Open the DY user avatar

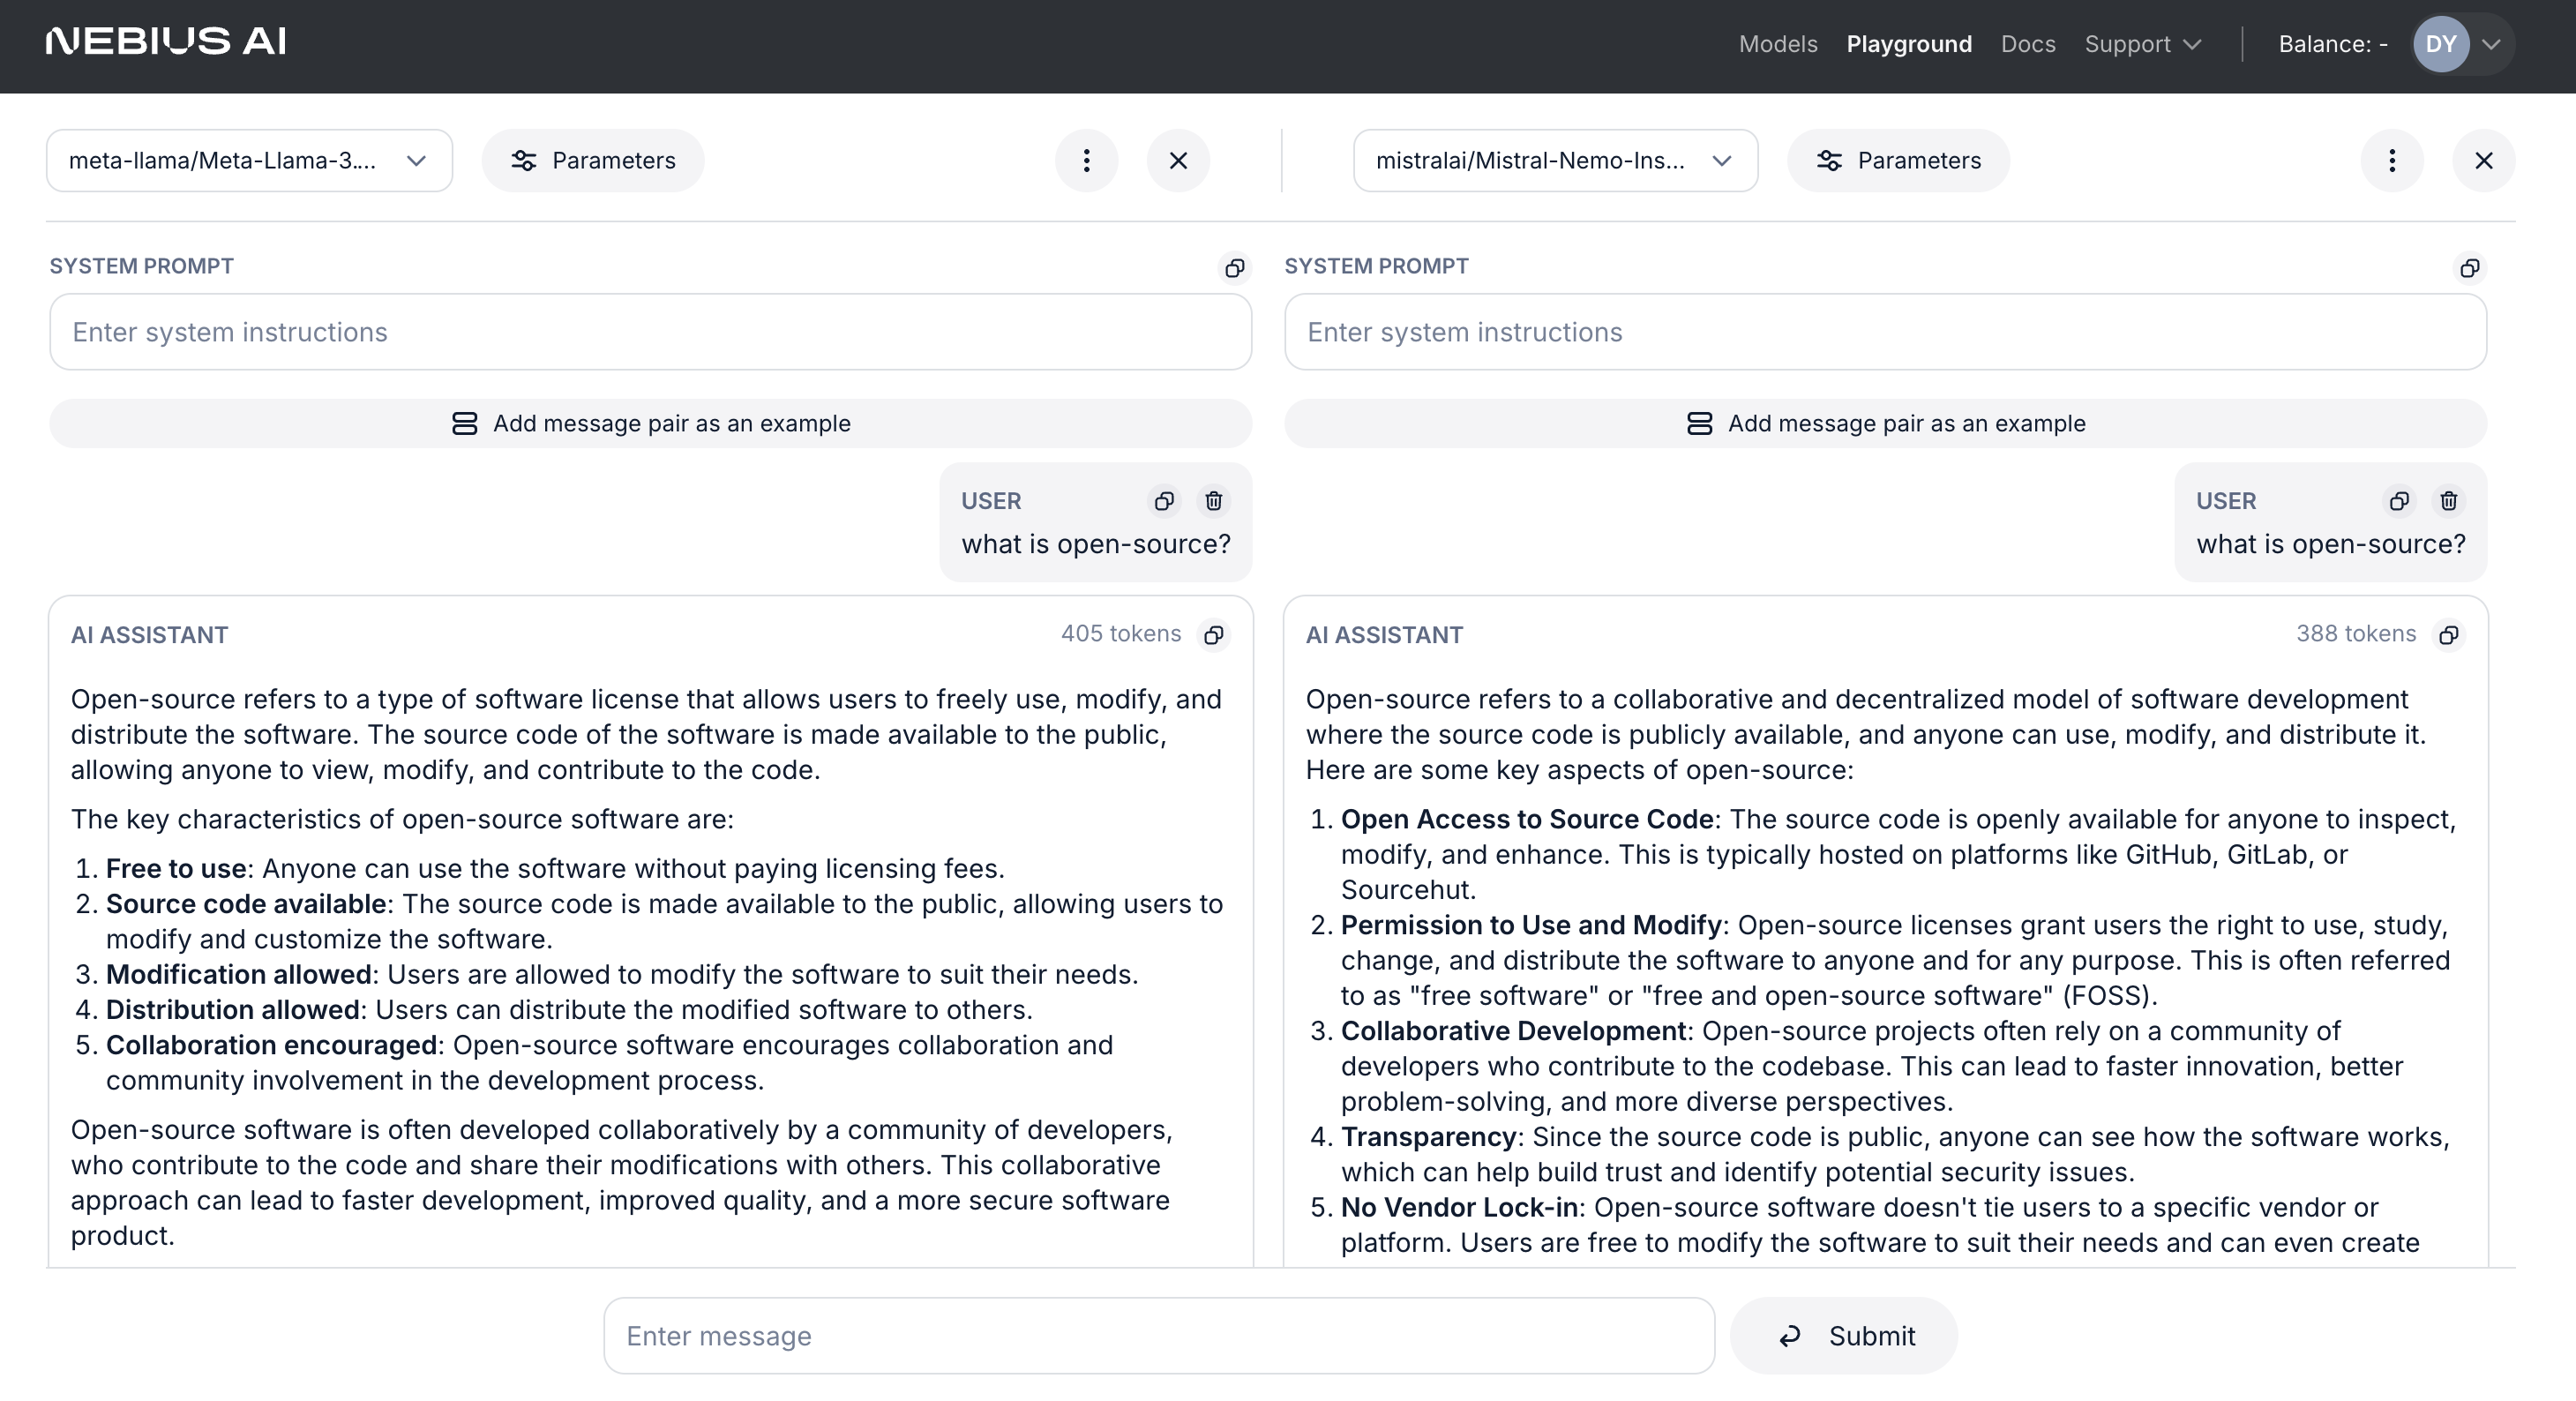click(x=2441, y=44)
